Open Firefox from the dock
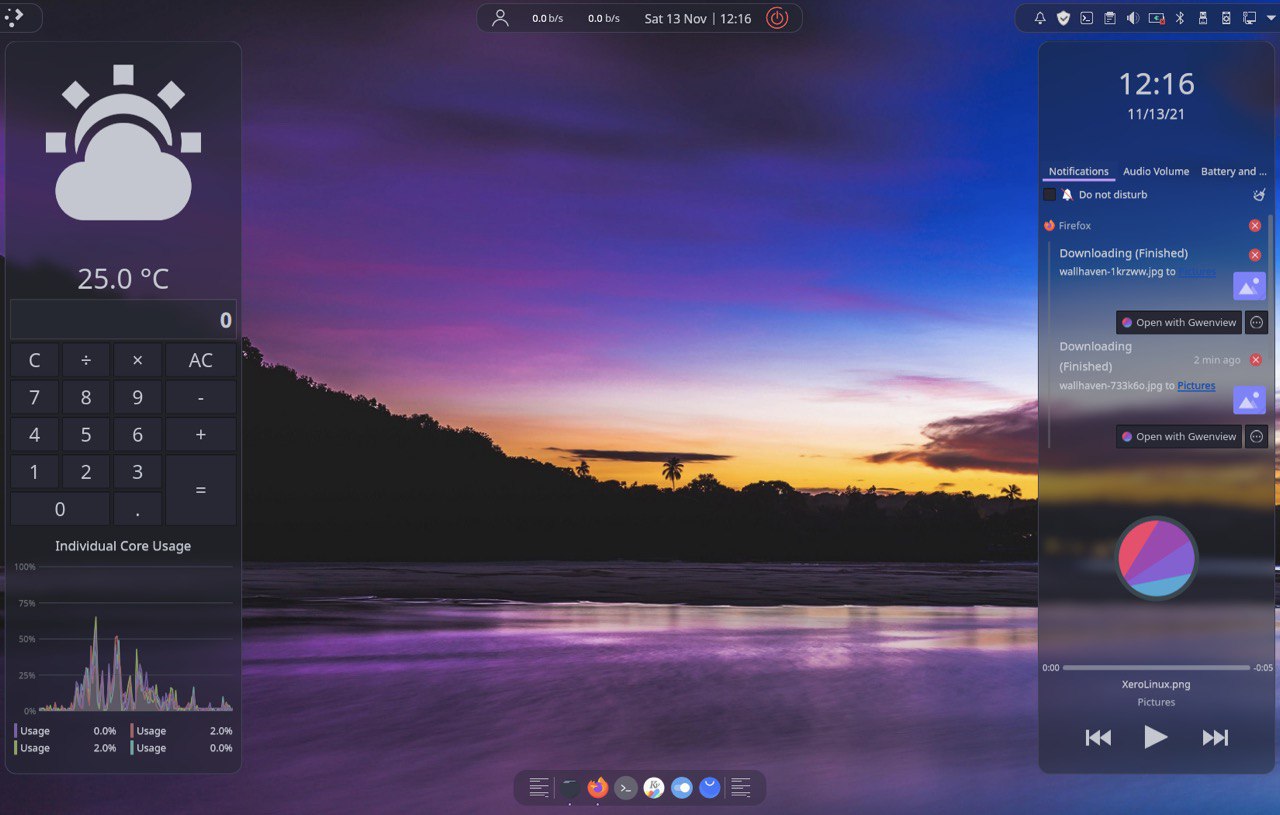The height and width of the screenshot is (815, 1280). (598, 788)
